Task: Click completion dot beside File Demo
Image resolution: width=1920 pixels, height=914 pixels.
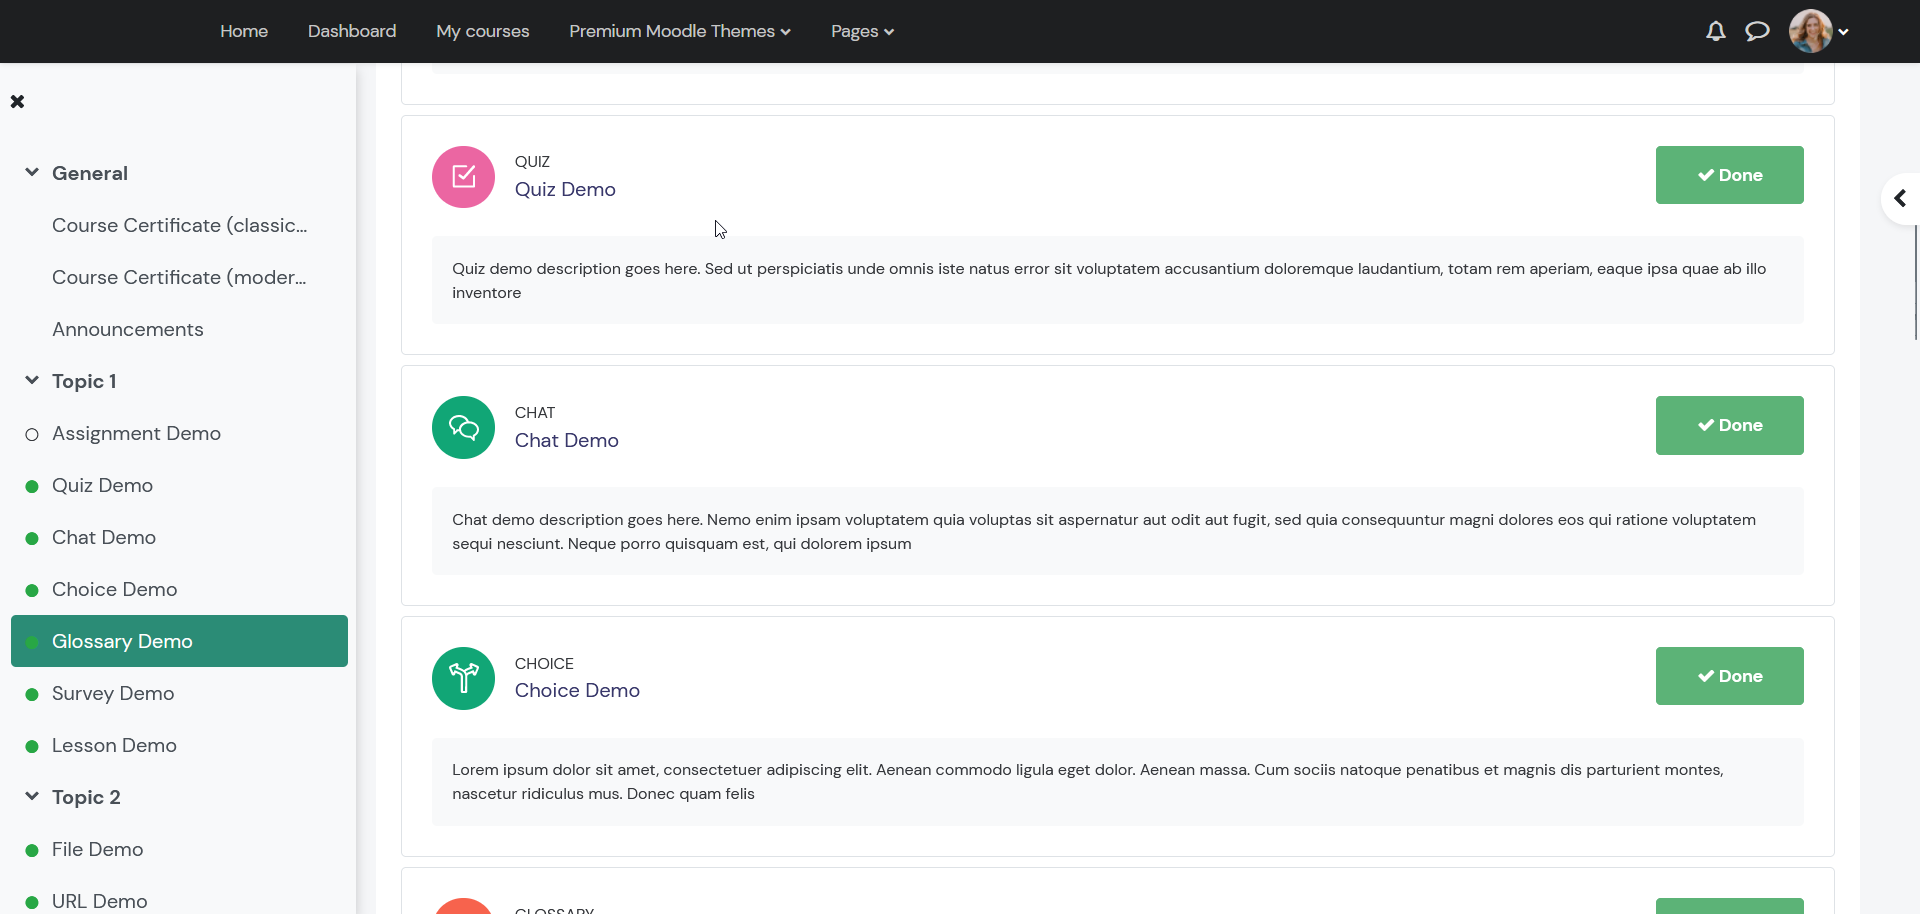Action: [32, 850]
